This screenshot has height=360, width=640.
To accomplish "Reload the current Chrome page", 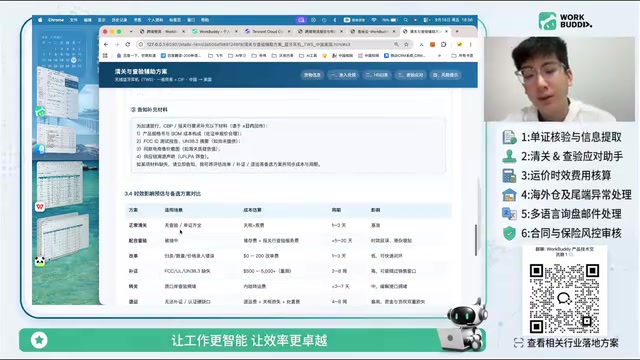I will coord(128,44).
